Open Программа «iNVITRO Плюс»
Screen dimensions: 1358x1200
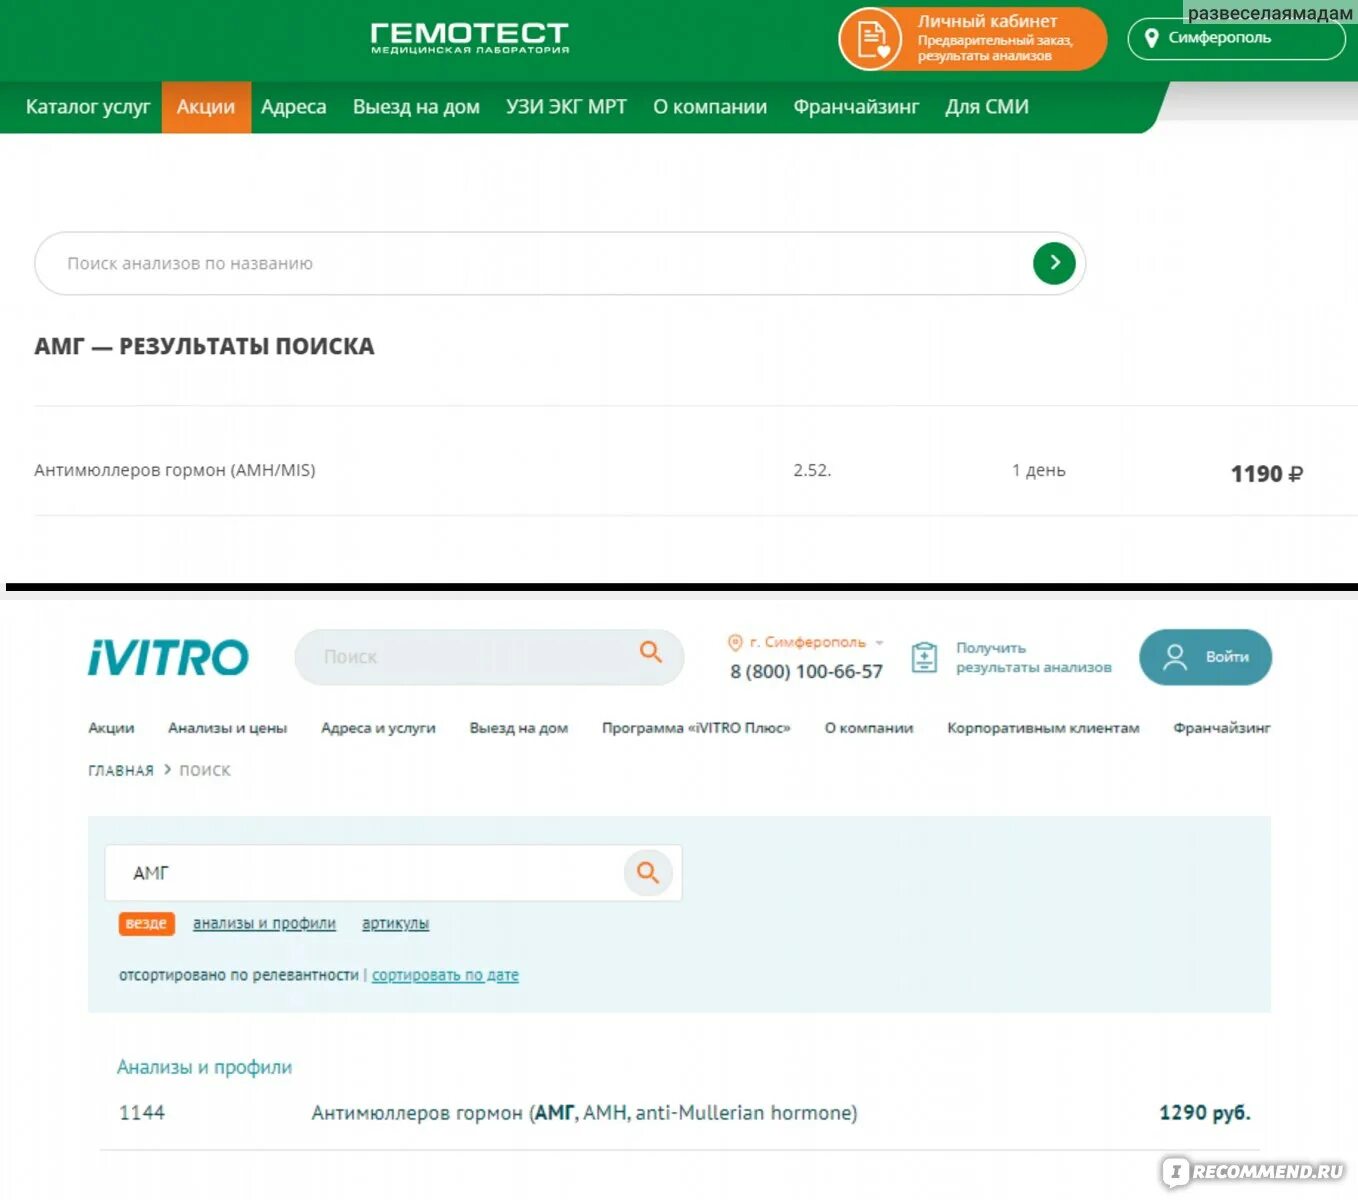coord(696,728)
